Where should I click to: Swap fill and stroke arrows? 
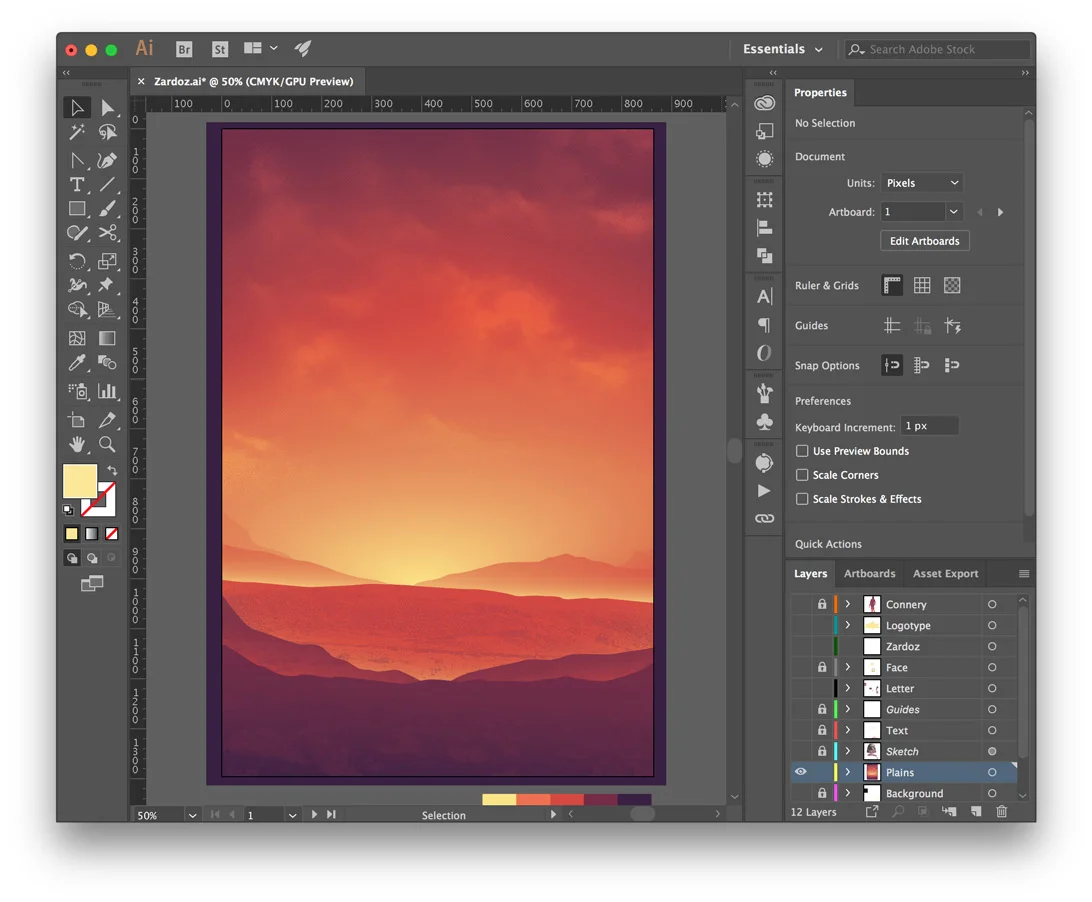[x=111, y=471]
